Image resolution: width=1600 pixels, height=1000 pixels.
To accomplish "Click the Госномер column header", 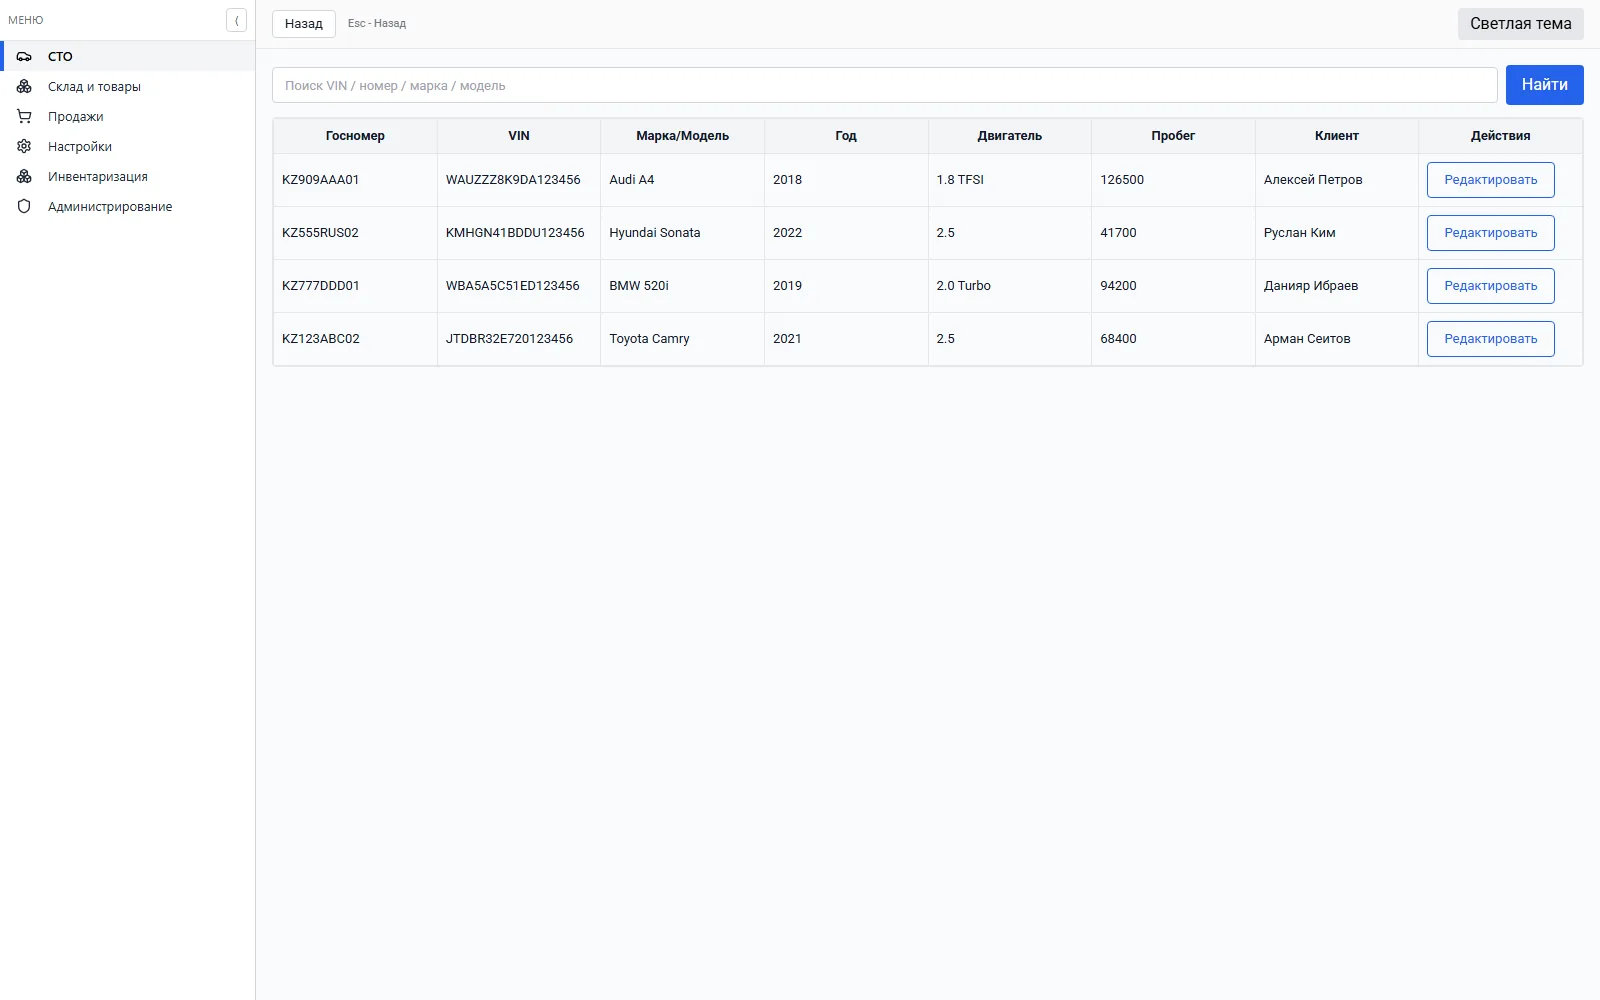I will (x=355, y=136).
